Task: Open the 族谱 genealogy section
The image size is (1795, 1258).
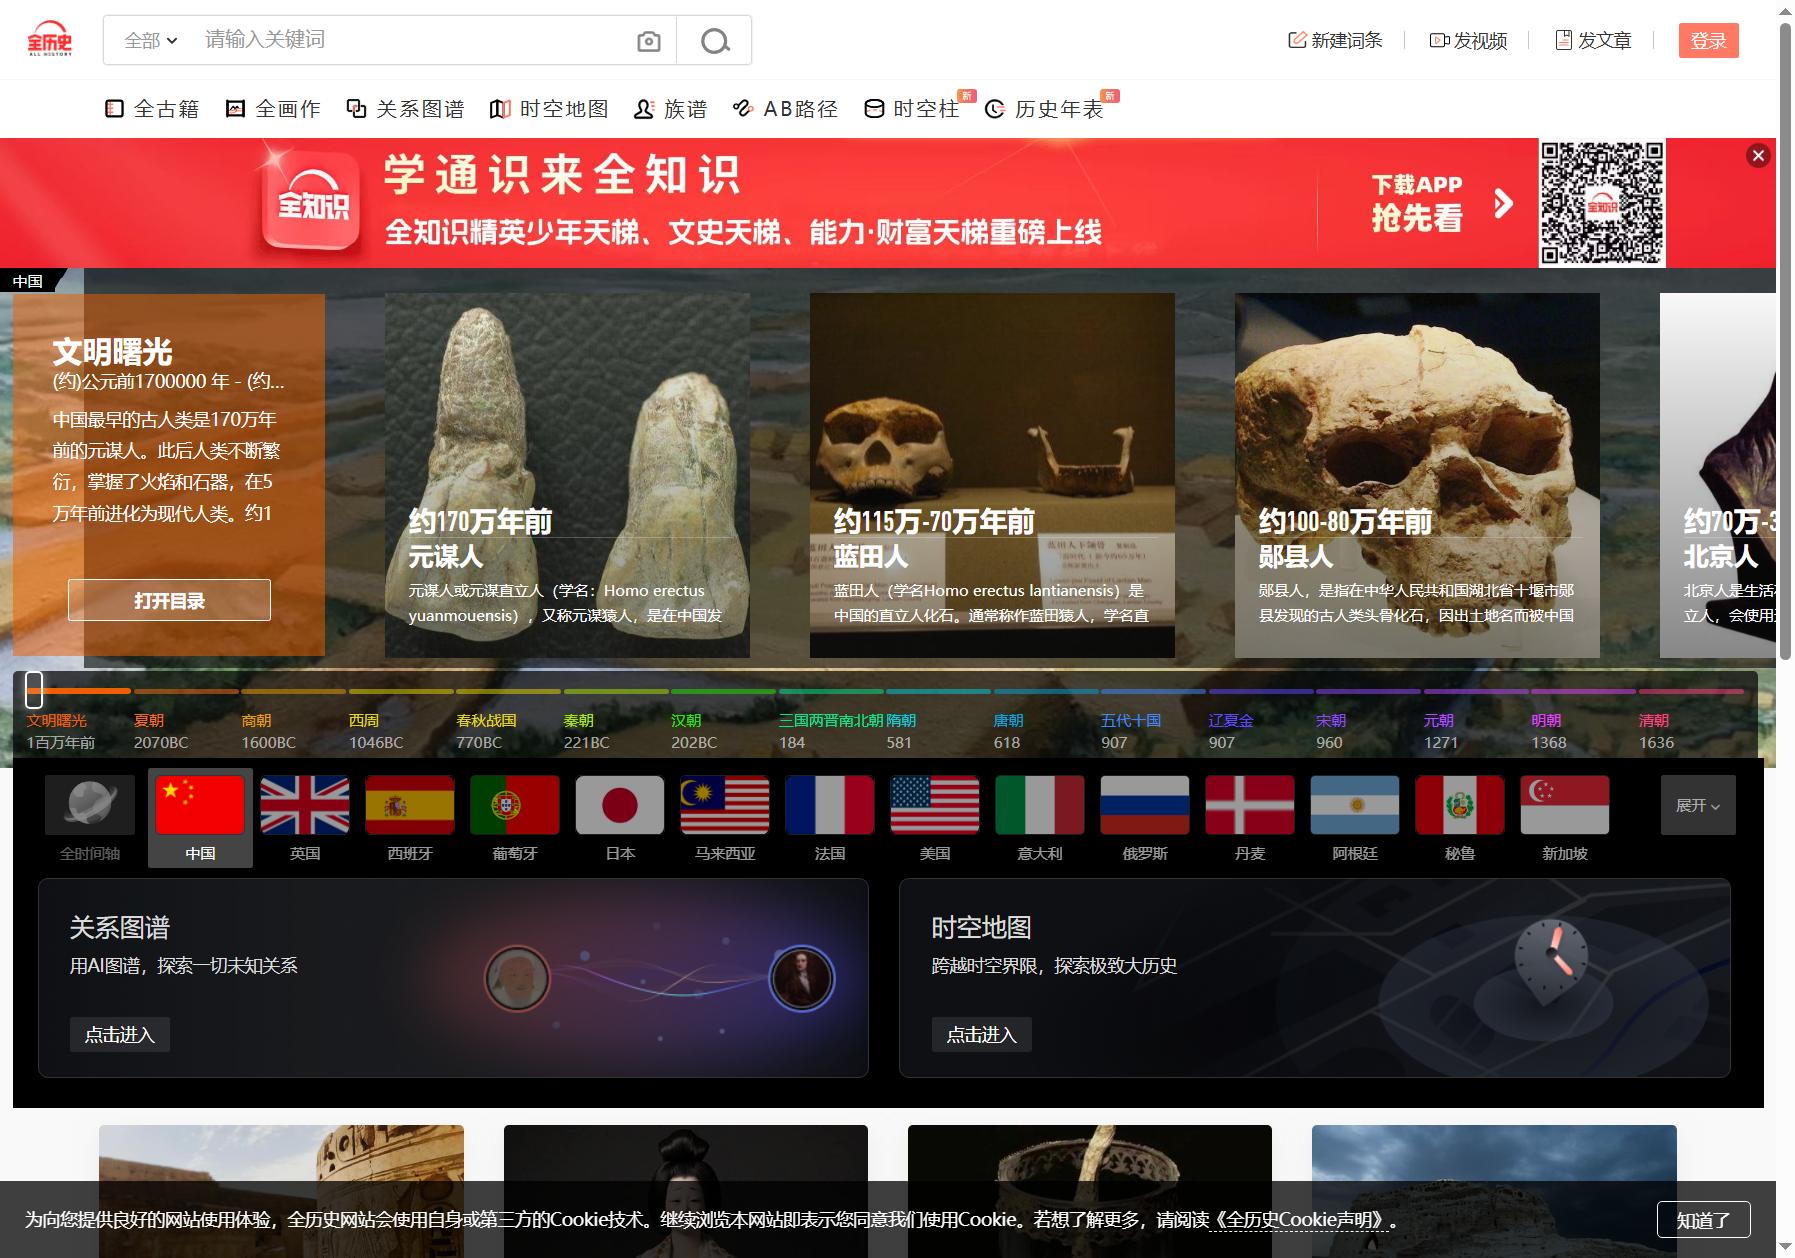Action: [671, 109]
